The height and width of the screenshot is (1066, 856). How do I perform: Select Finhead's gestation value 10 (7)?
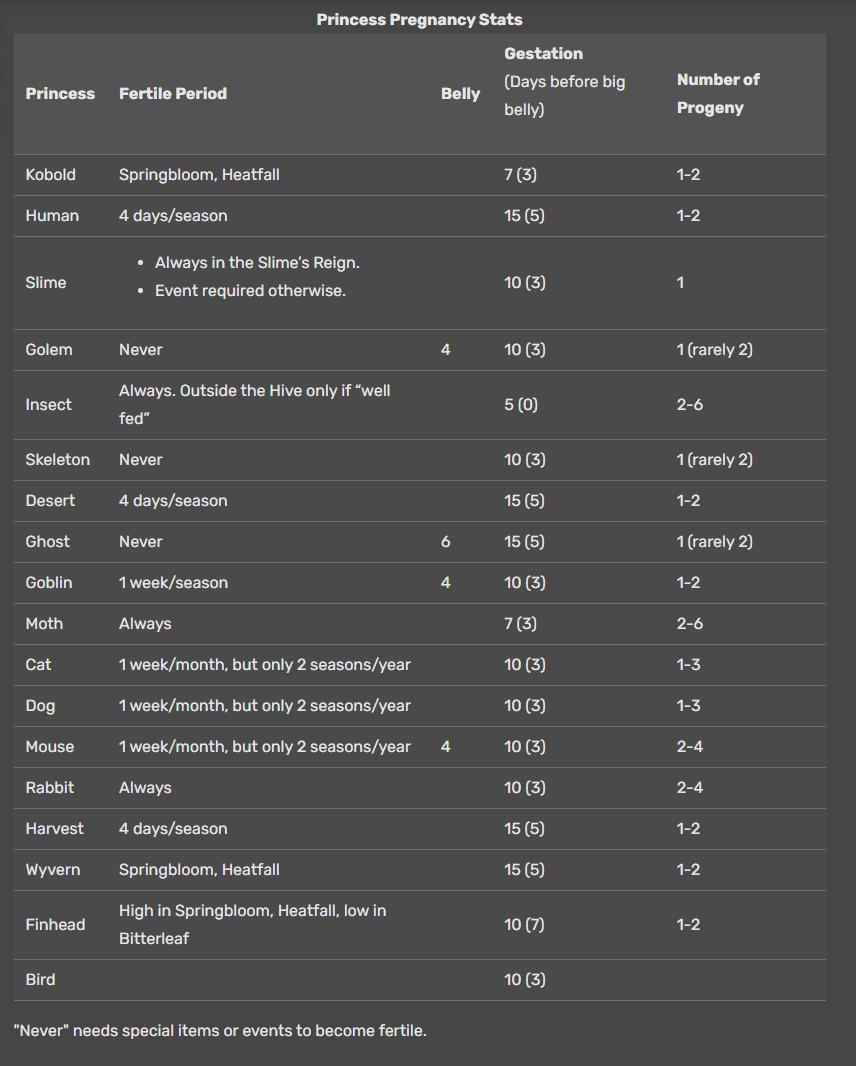pyautogui.click(x=524, y=925)
